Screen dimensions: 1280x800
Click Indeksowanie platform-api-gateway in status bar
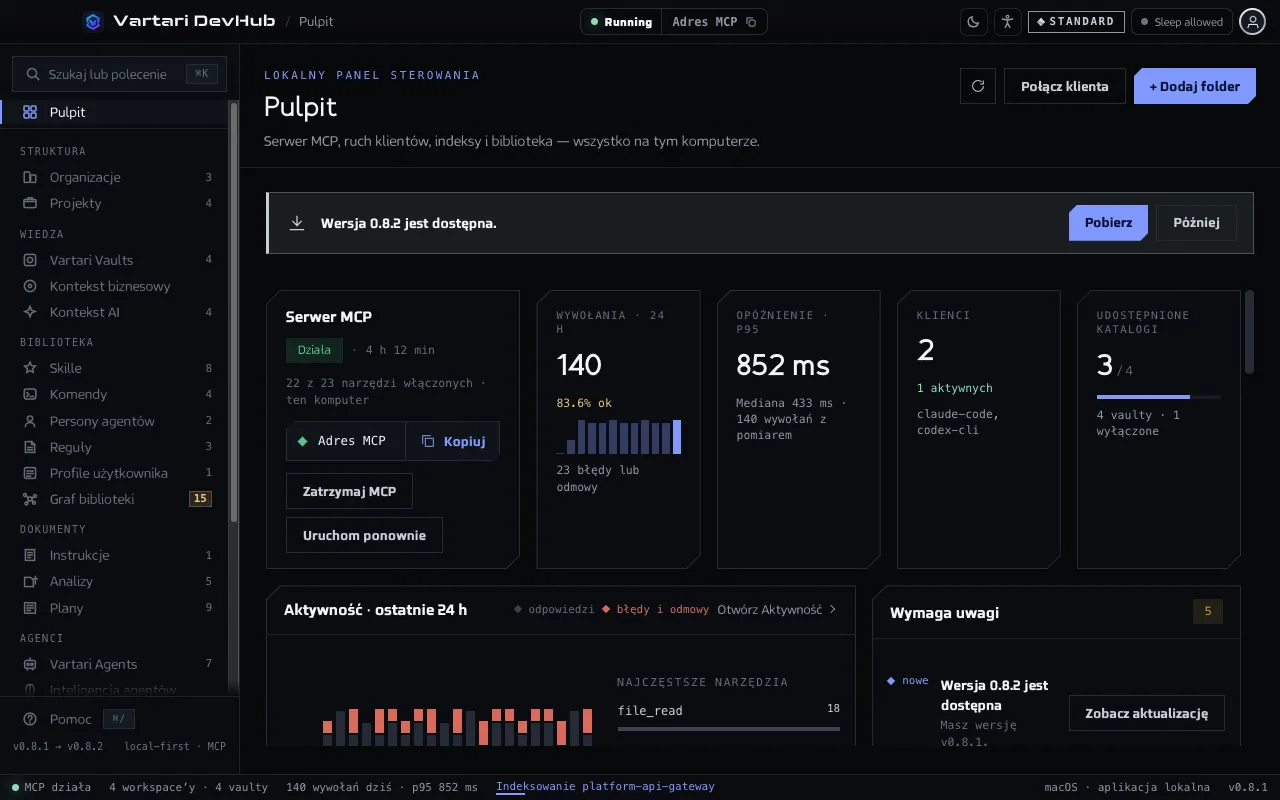[x=605, y=787]
